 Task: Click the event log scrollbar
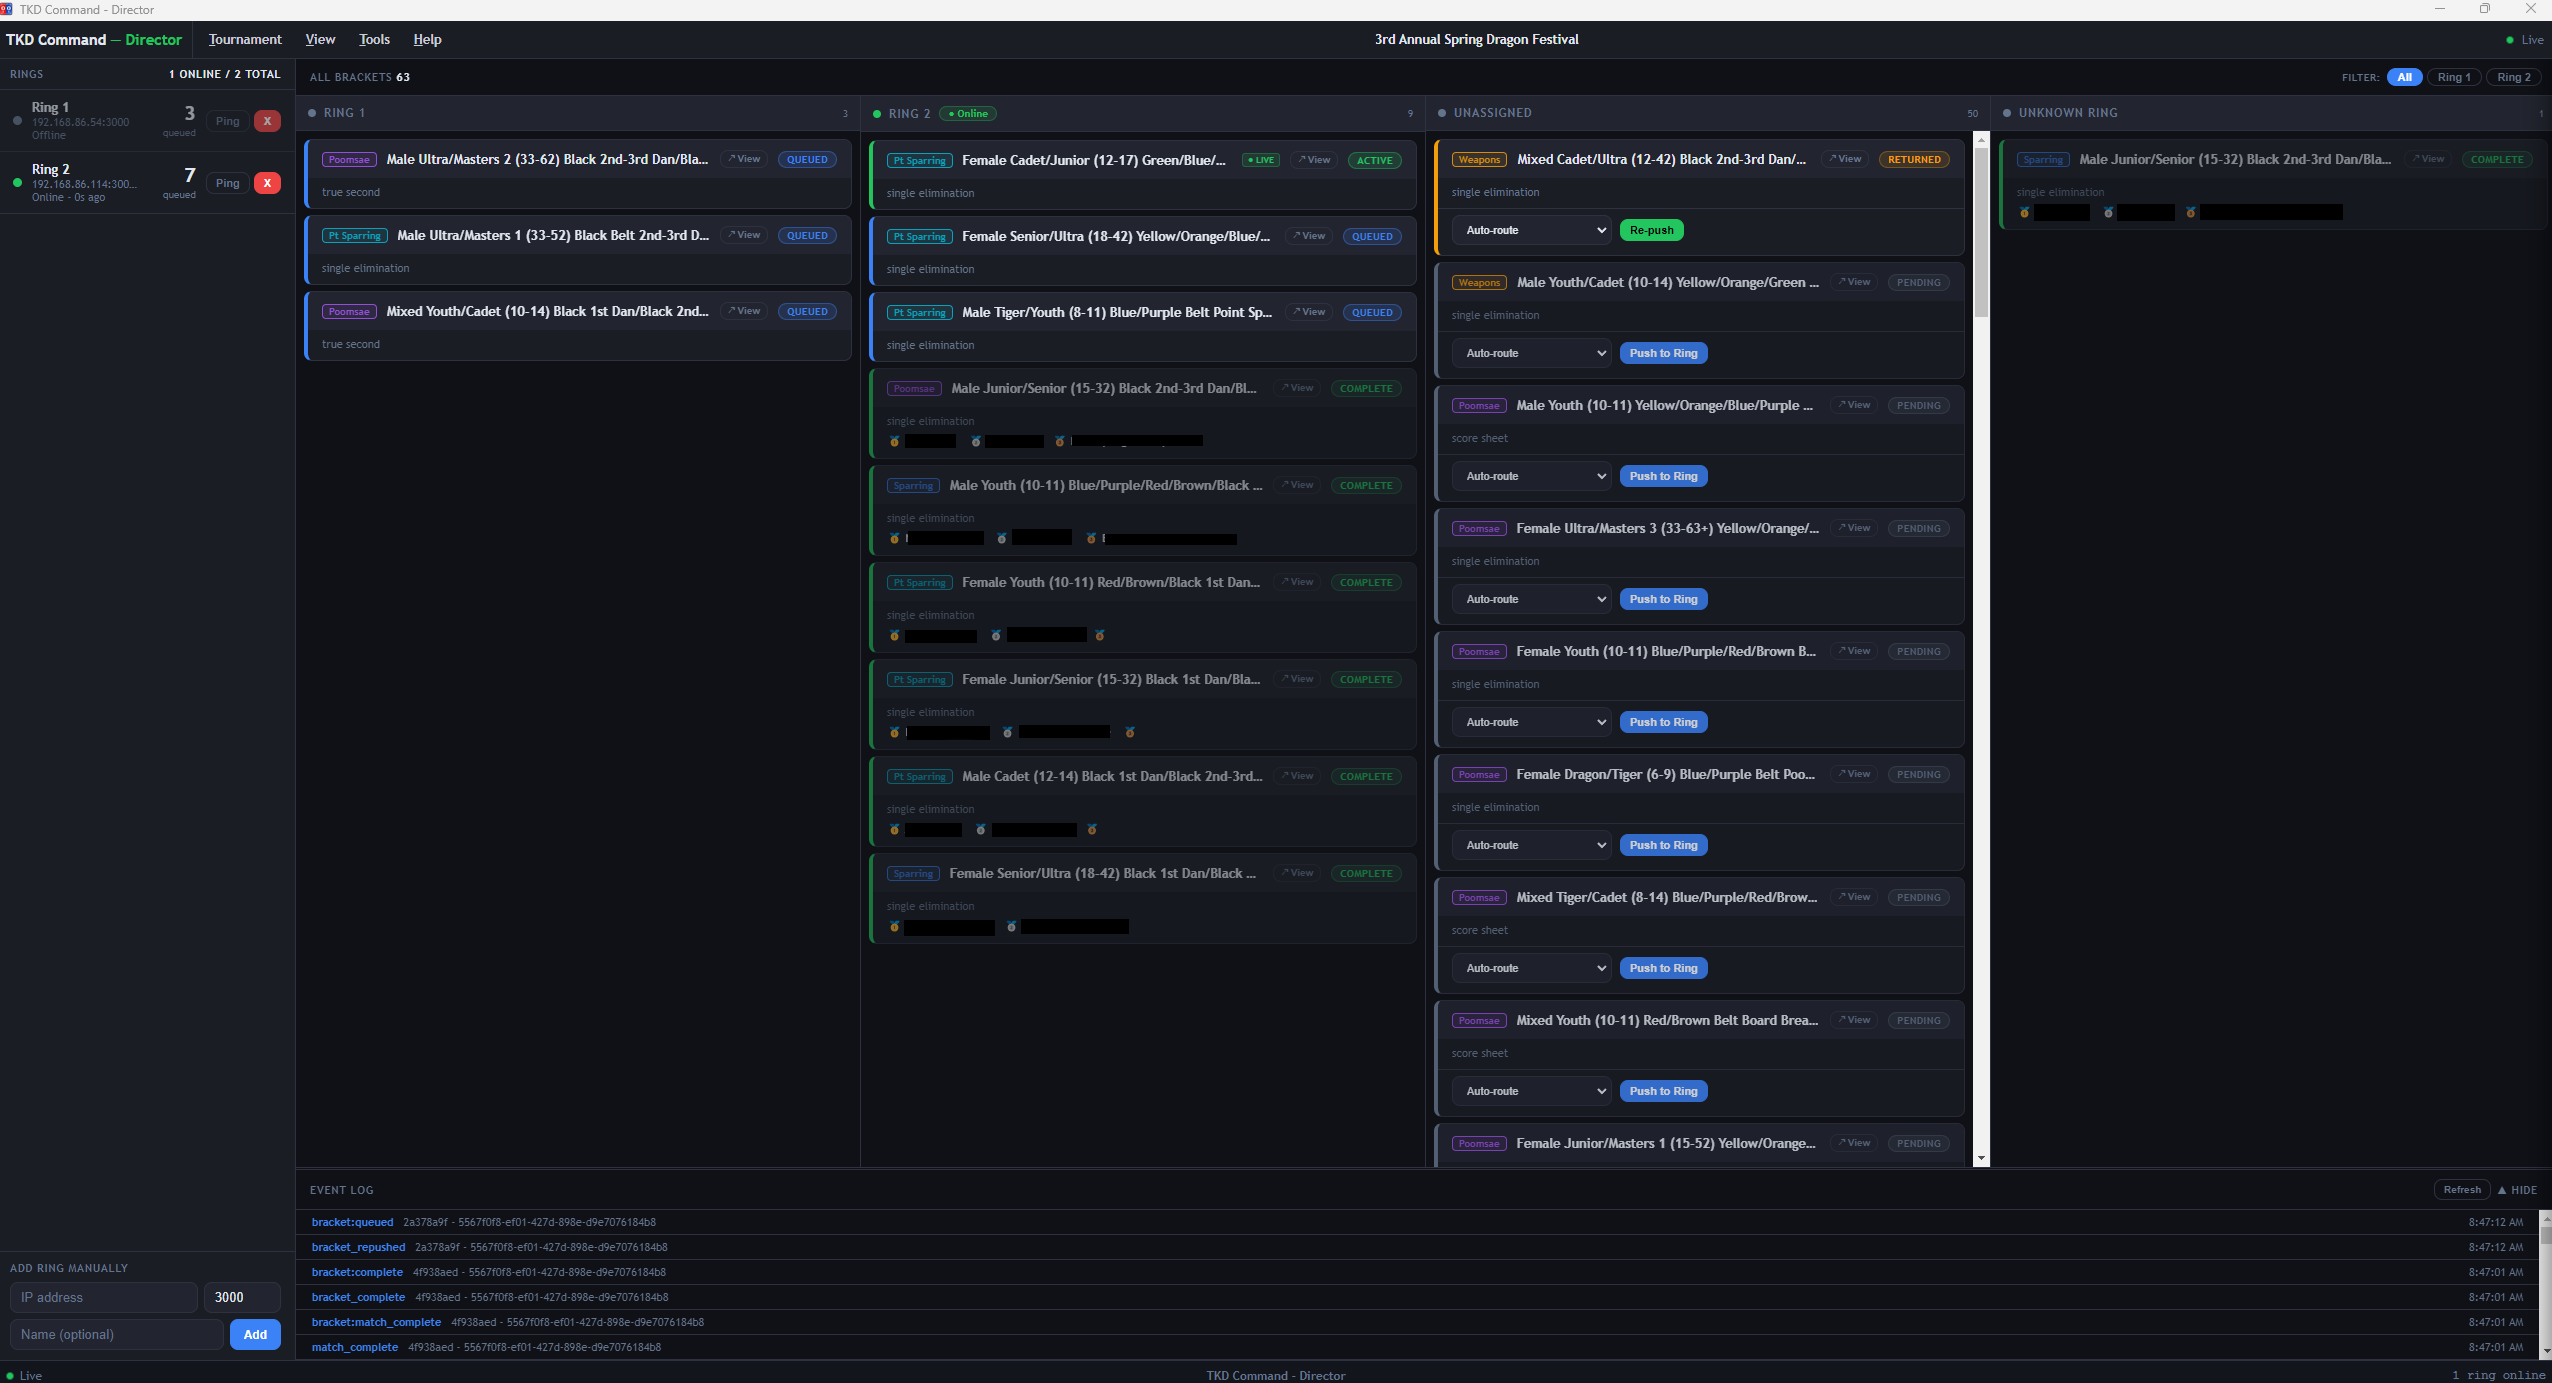coord(2545,1234)
